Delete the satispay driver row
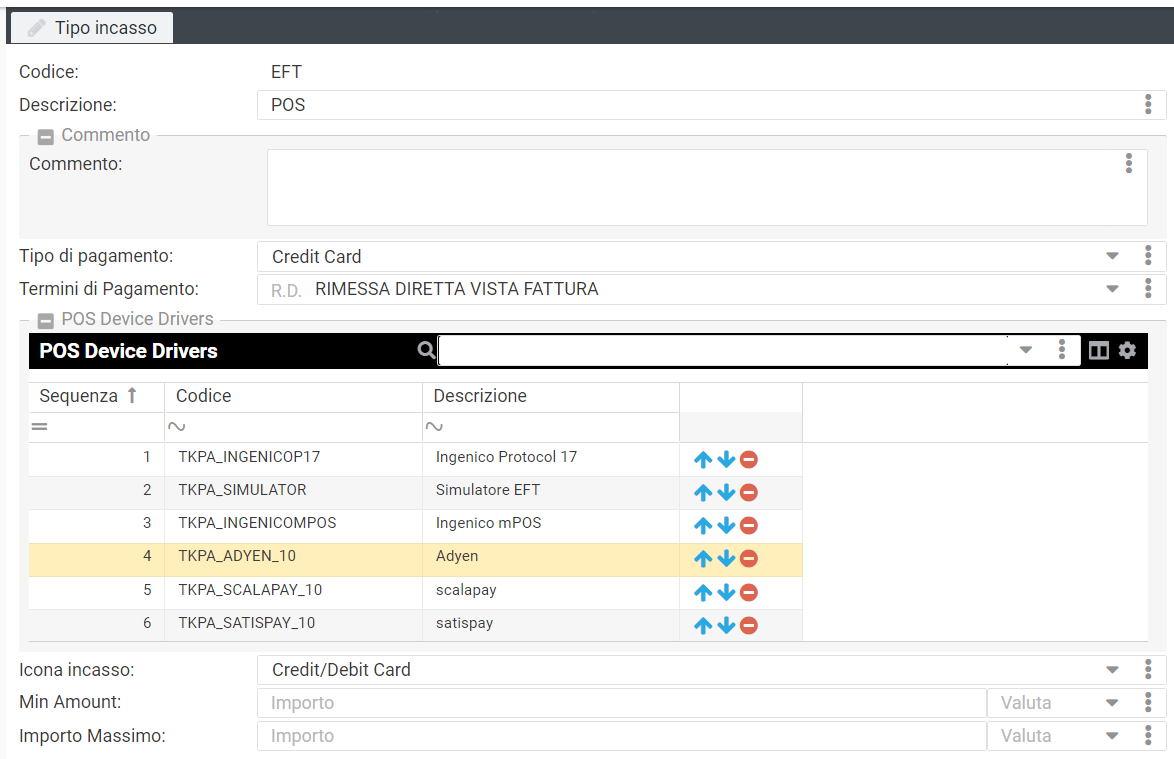Screen dimensions: 1174x759 coord(748,626)
